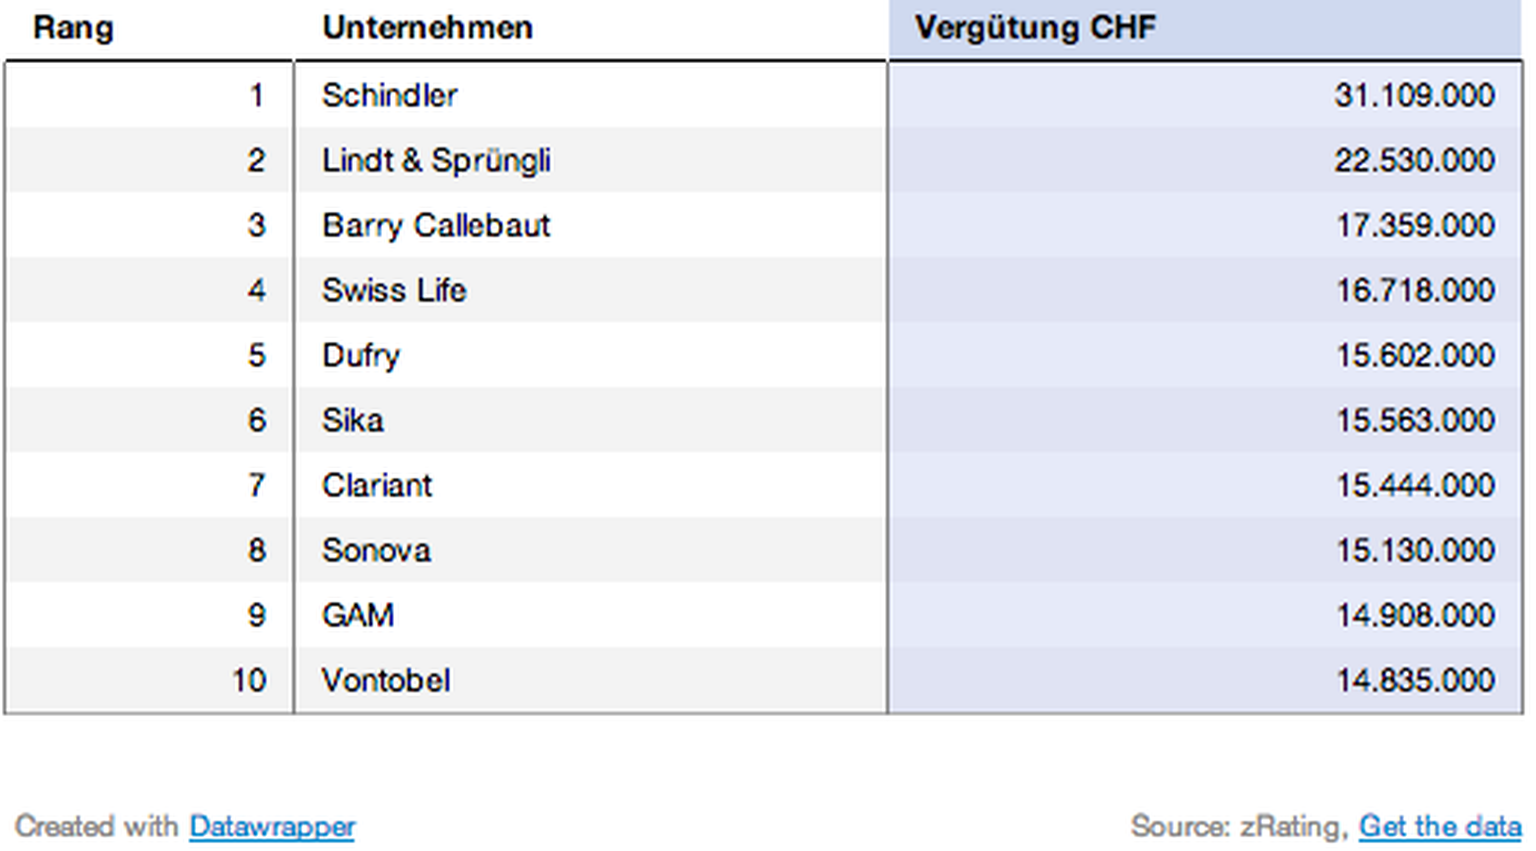Image resolution: width=1536 pixels, height=851 pixels.
Task: Click the value 31.109.000
Action: pos(1414,95)
